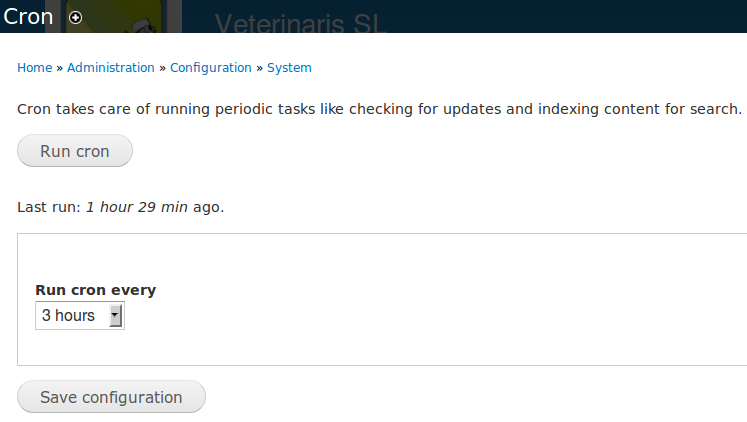The height and width of the screenshot is (422, 747).
Task: Go to Home breadcrumb link
Action: click(34, 68)
